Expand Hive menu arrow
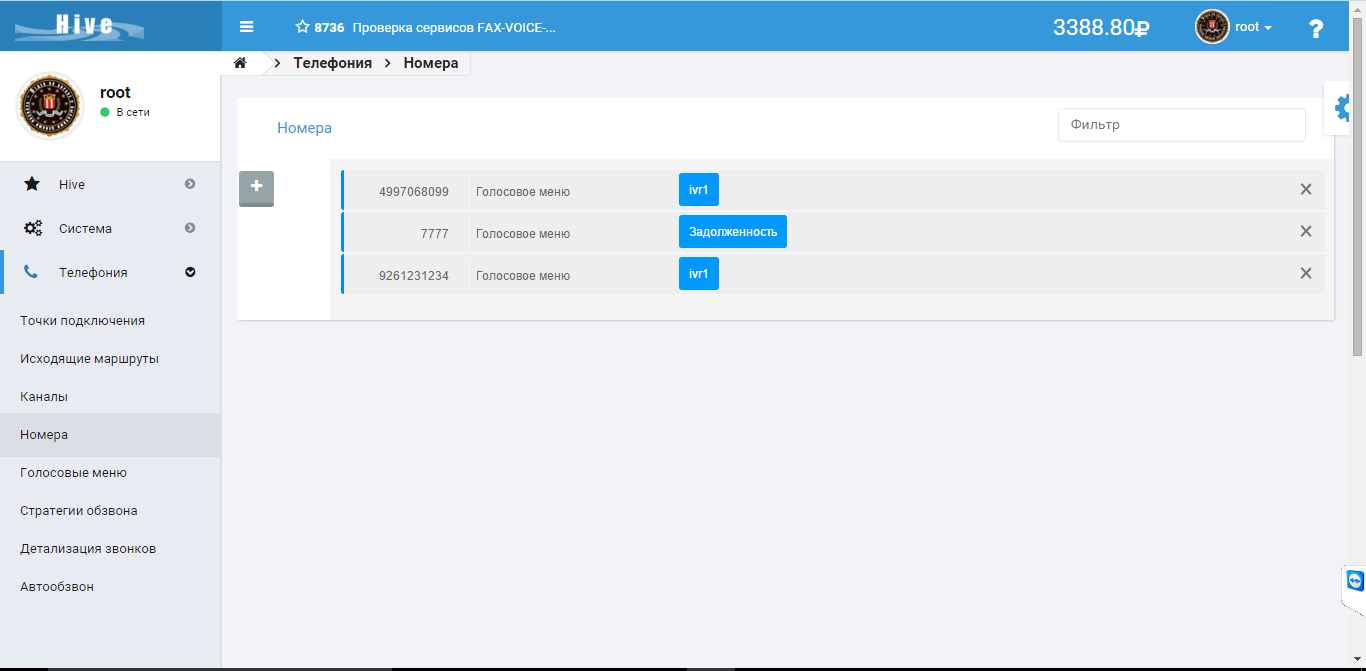The width and height of the screenshot is (1366, 671). (x=190, y=184)
